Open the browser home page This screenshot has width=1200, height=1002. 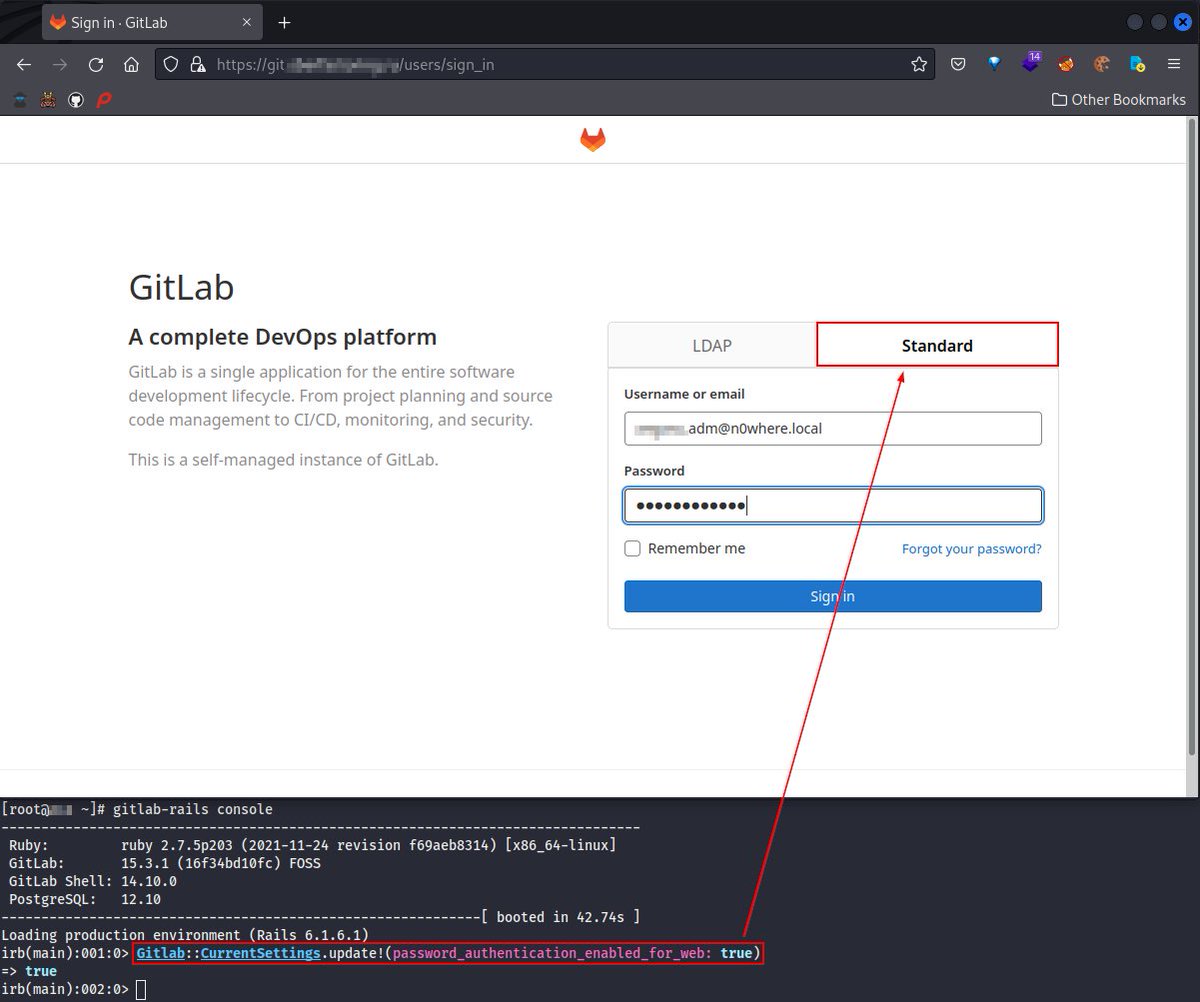coord(131,65)
